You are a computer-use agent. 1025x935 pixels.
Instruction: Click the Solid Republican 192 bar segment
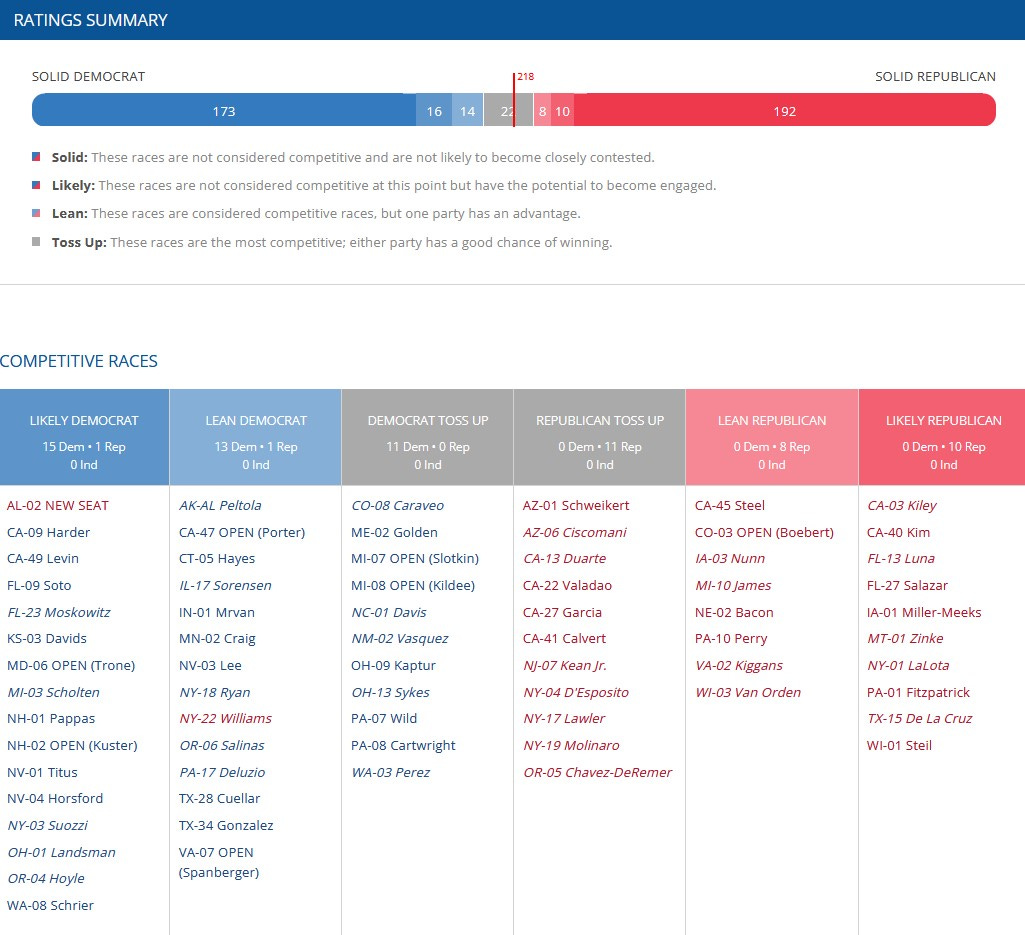click(x=784, y=110)
